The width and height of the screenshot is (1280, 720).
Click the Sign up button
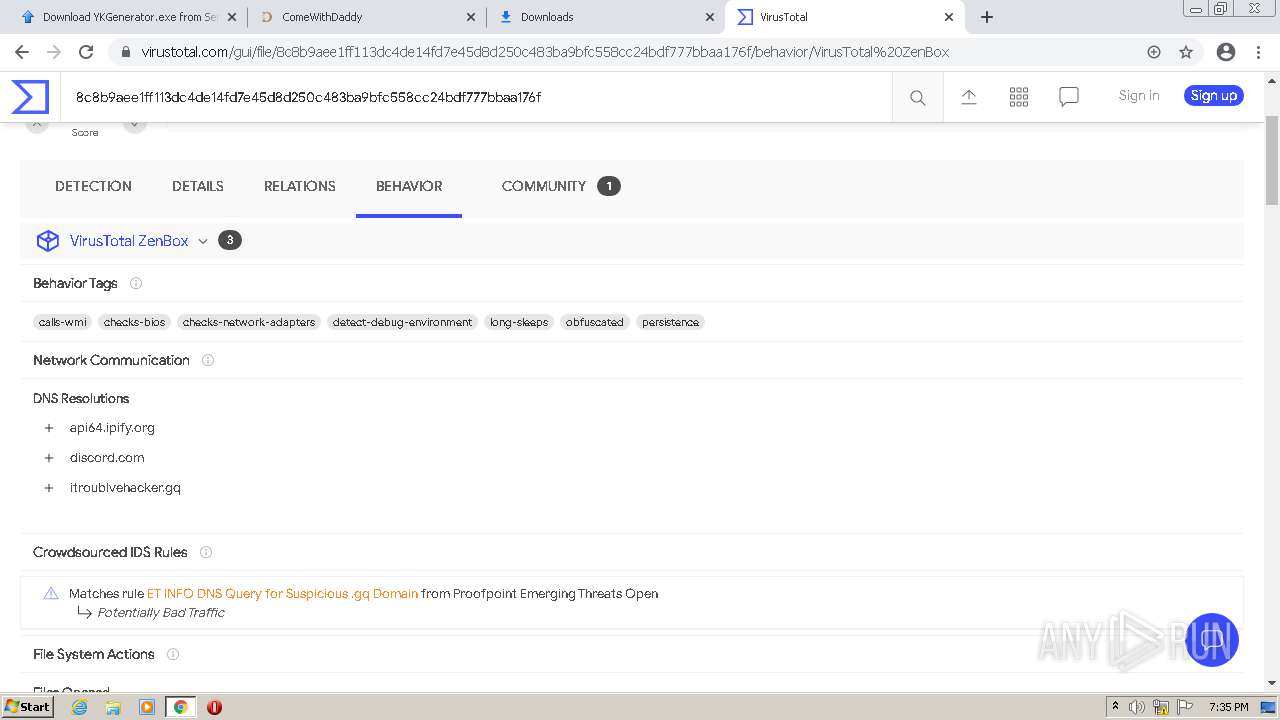click(x=1214, y=96)
